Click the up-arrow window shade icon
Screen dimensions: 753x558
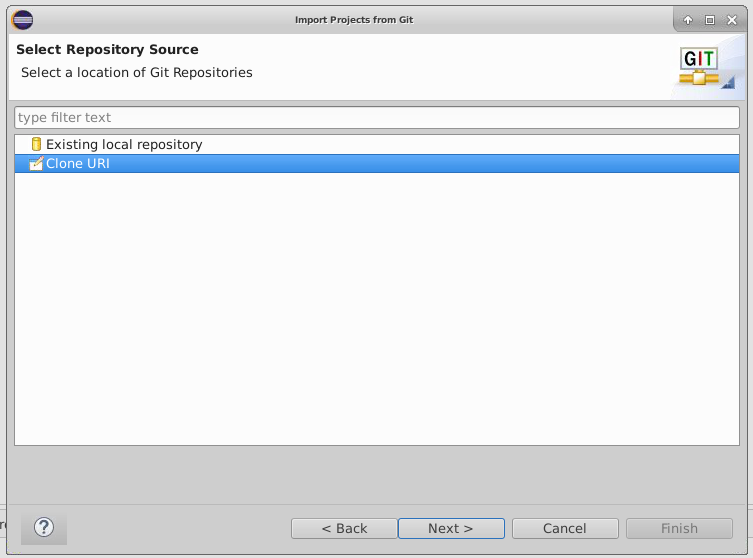[688, 20]
